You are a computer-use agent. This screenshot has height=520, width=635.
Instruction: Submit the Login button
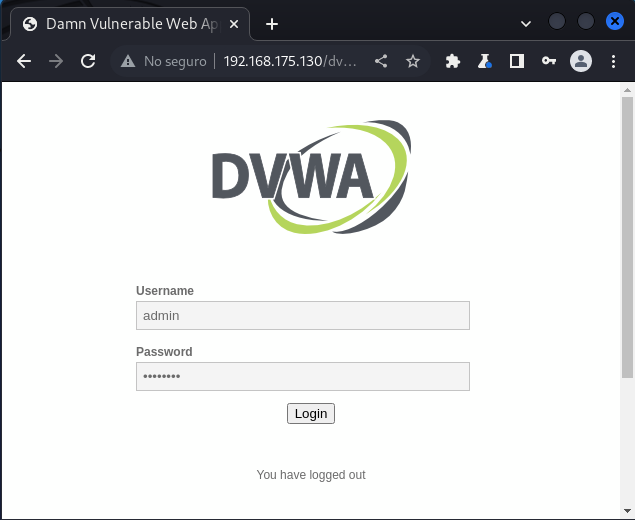coord(311,413)
